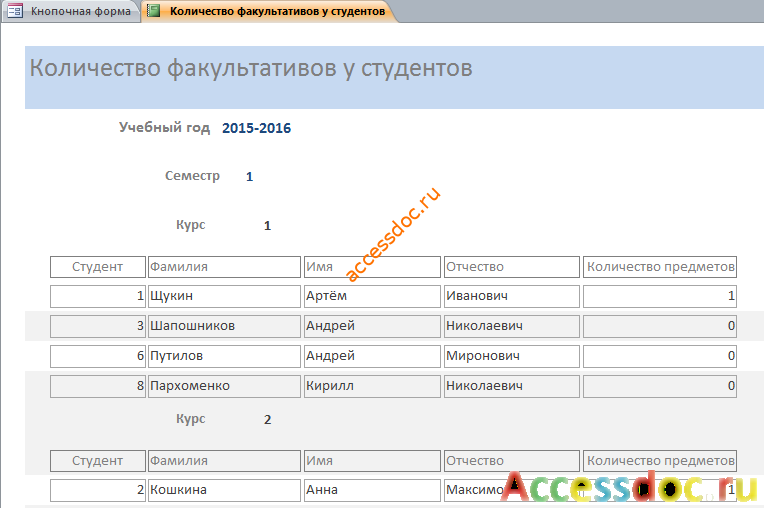
Task: Click student number 1 in Щукин row
Action: [98, 296]
